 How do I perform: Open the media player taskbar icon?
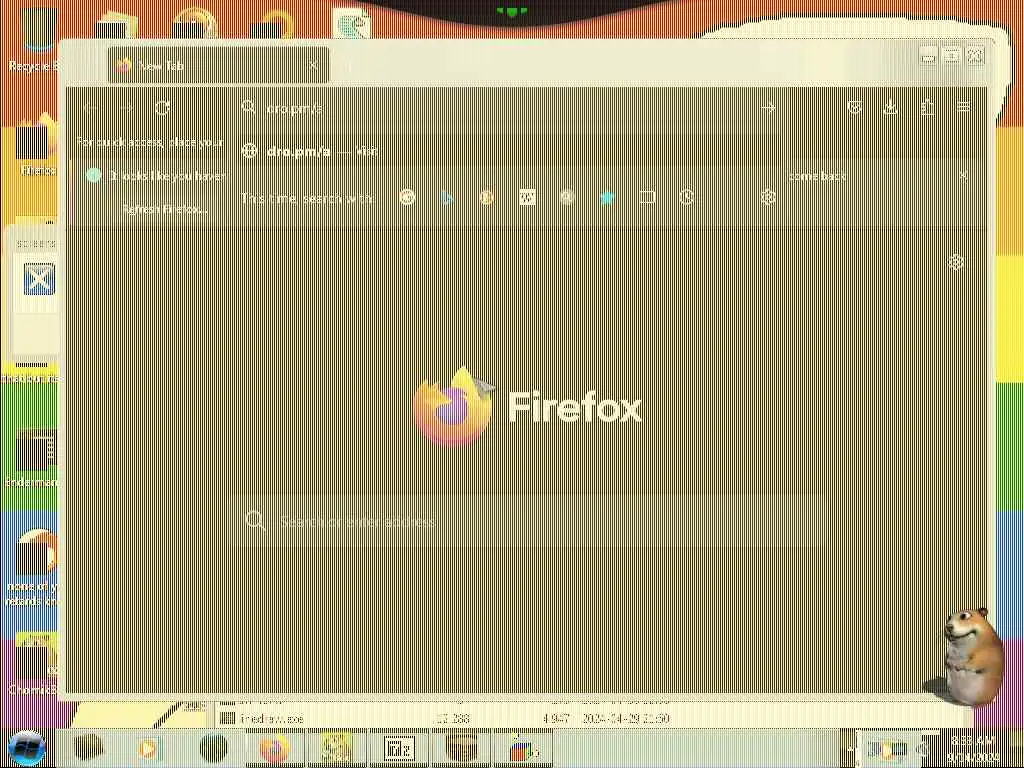point(148,748)
